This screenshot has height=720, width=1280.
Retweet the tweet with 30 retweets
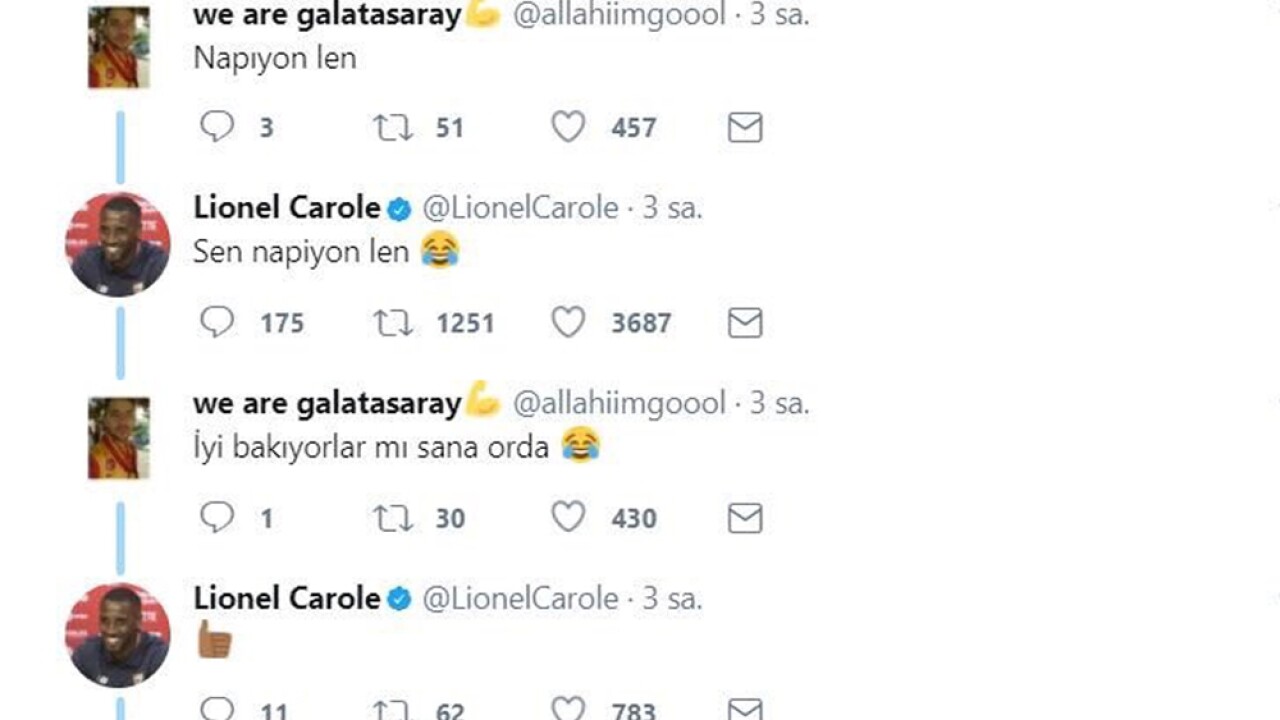click(x=392, y=518)
